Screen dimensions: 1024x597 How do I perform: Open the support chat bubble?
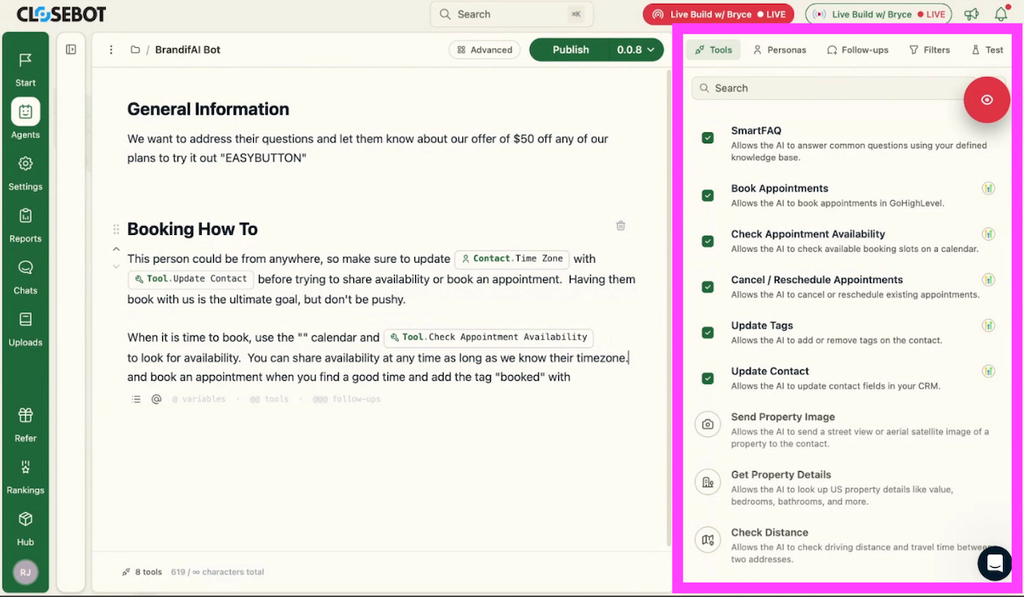[x=994, y=562]
